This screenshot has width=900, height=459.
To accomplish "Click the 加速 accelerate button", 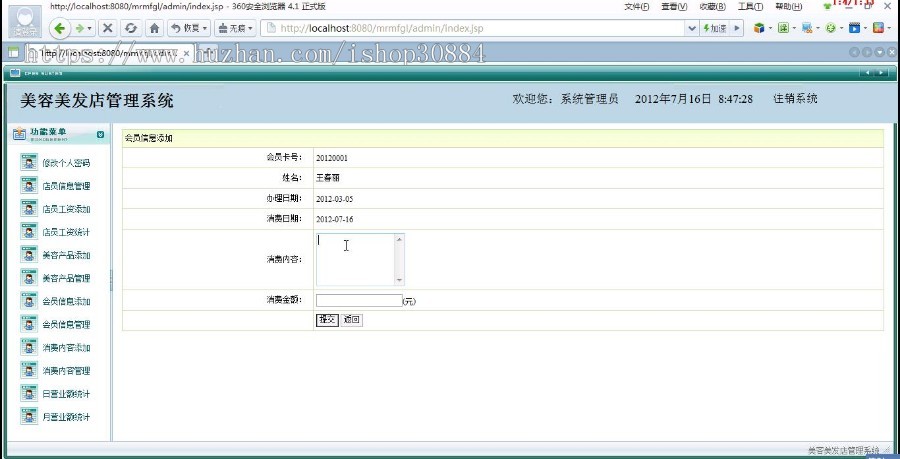I will pos(715,28).
